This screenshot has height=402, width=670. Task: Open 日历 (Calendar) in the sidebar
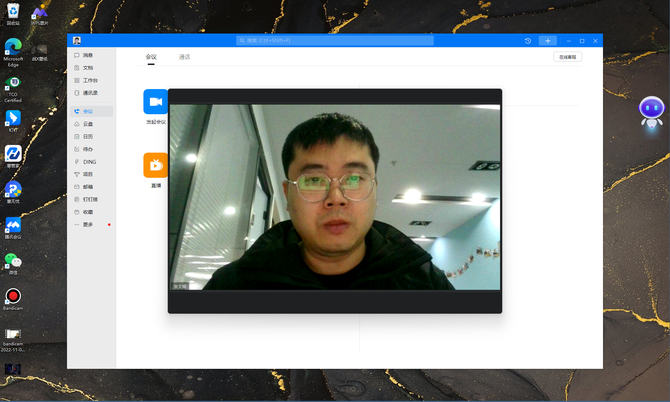pos(87,136)
